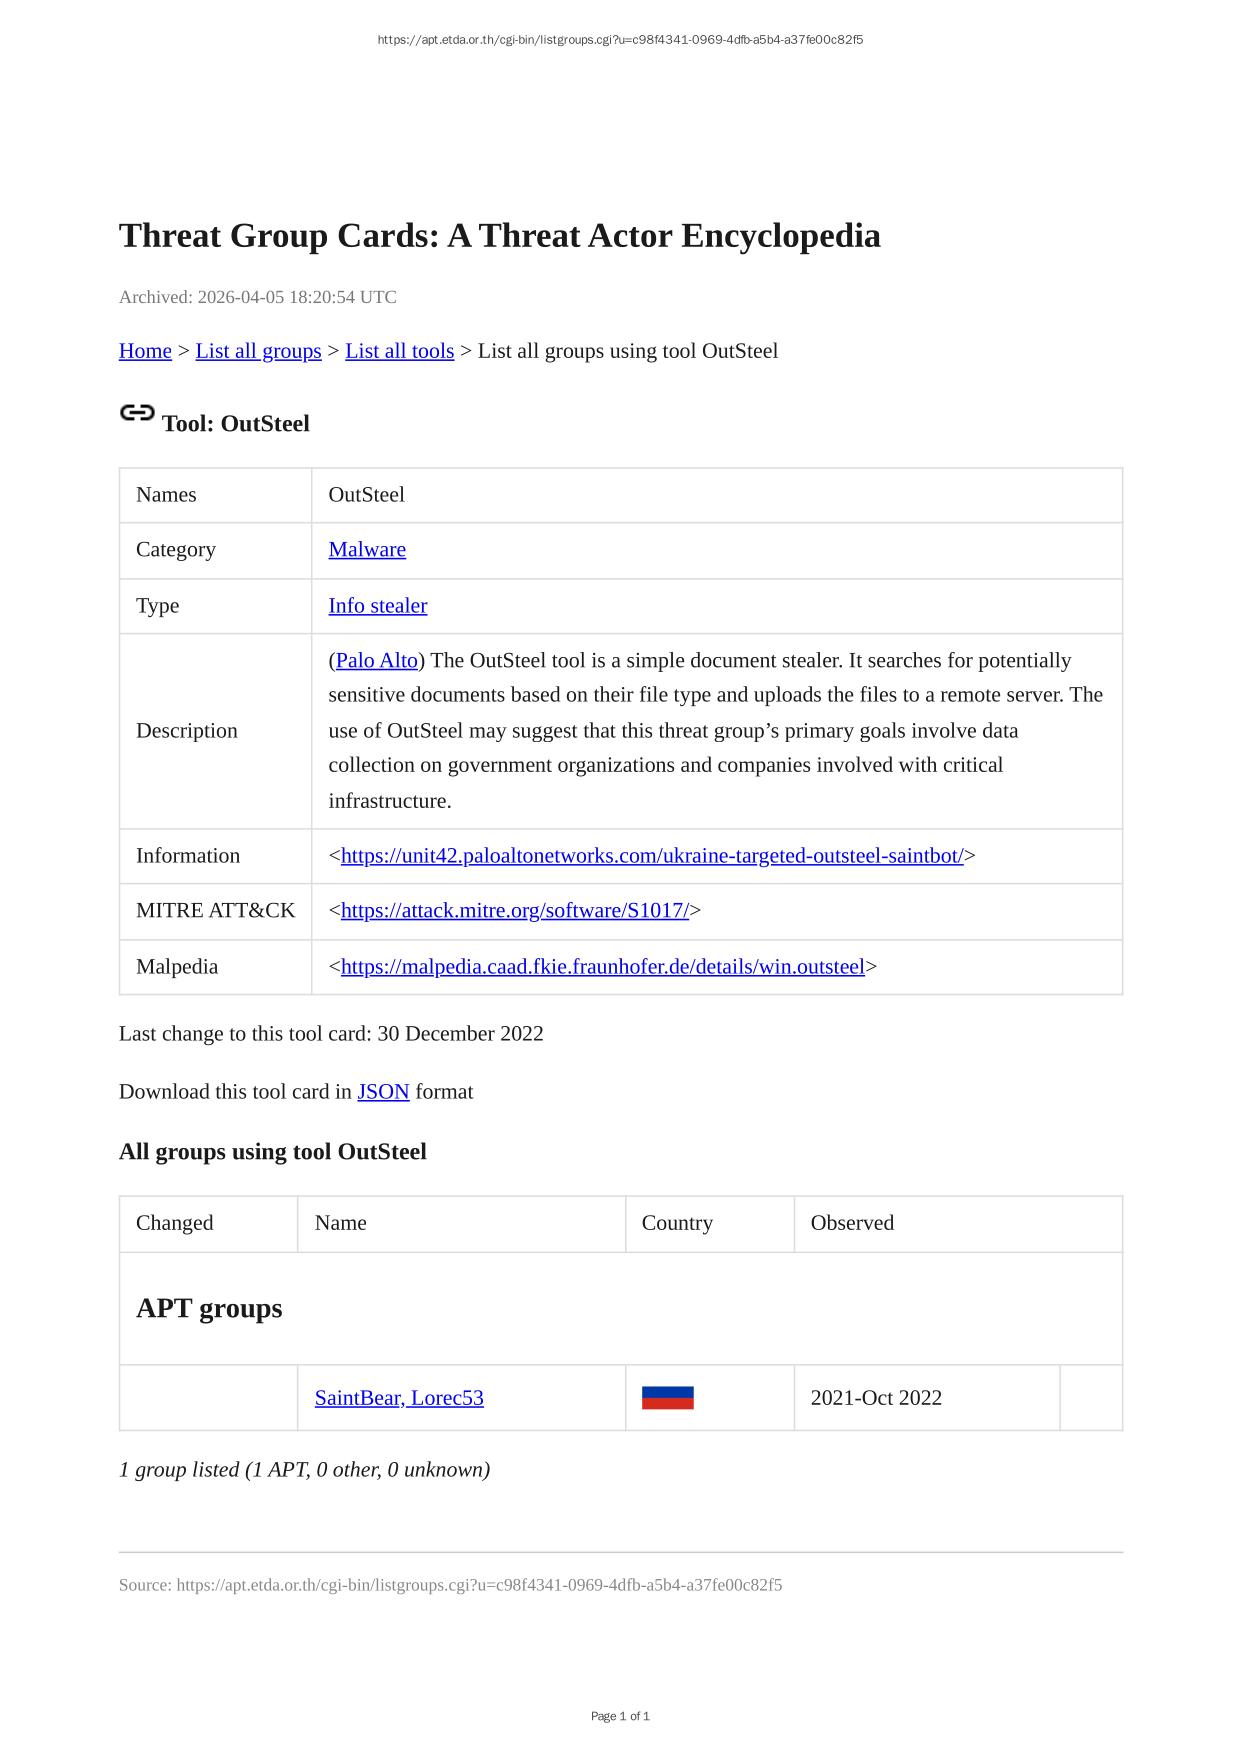
Task: Open List all tools breadcrumb link
Action: (x=399, y=351)
